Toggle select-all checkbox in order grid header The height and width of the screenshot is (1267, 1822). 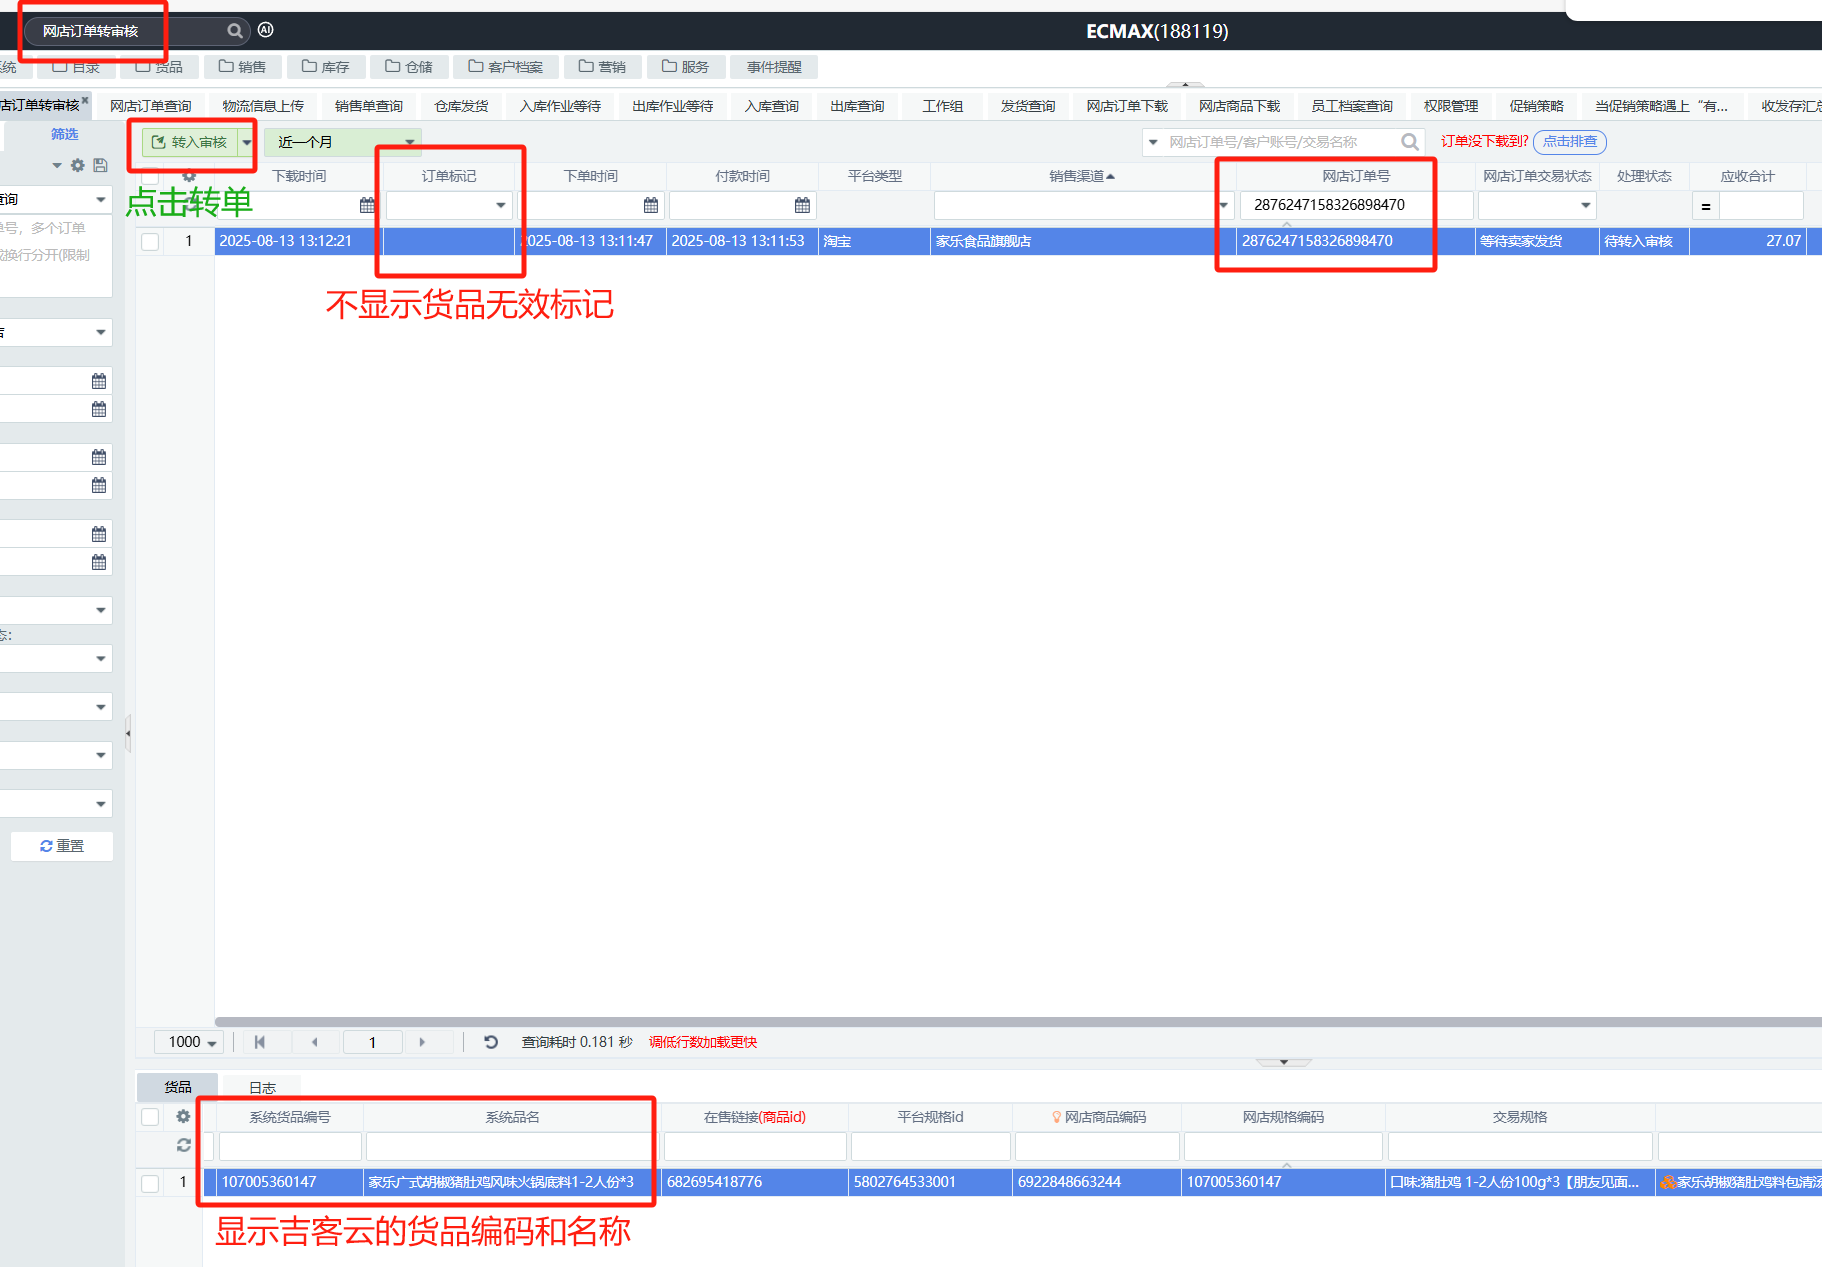[150, 176]
